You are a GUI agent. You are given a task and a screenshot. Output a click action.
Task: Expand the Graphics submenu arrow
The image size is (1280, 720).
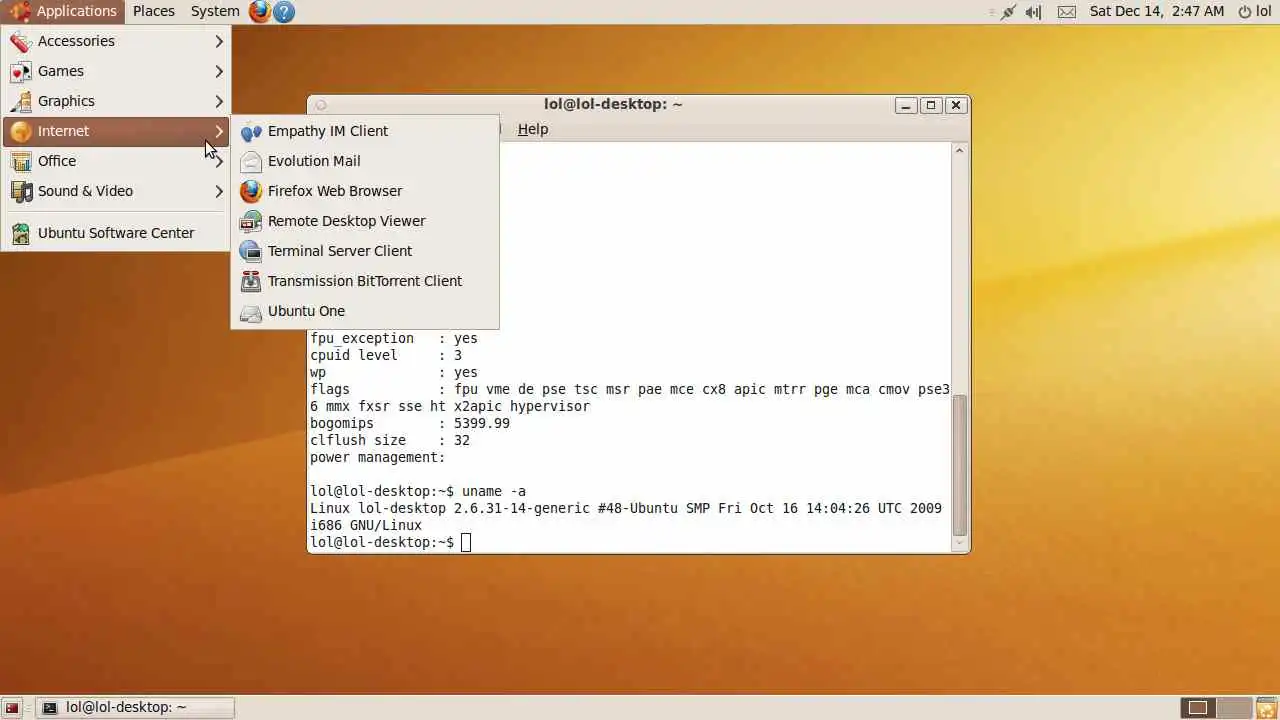219,101
